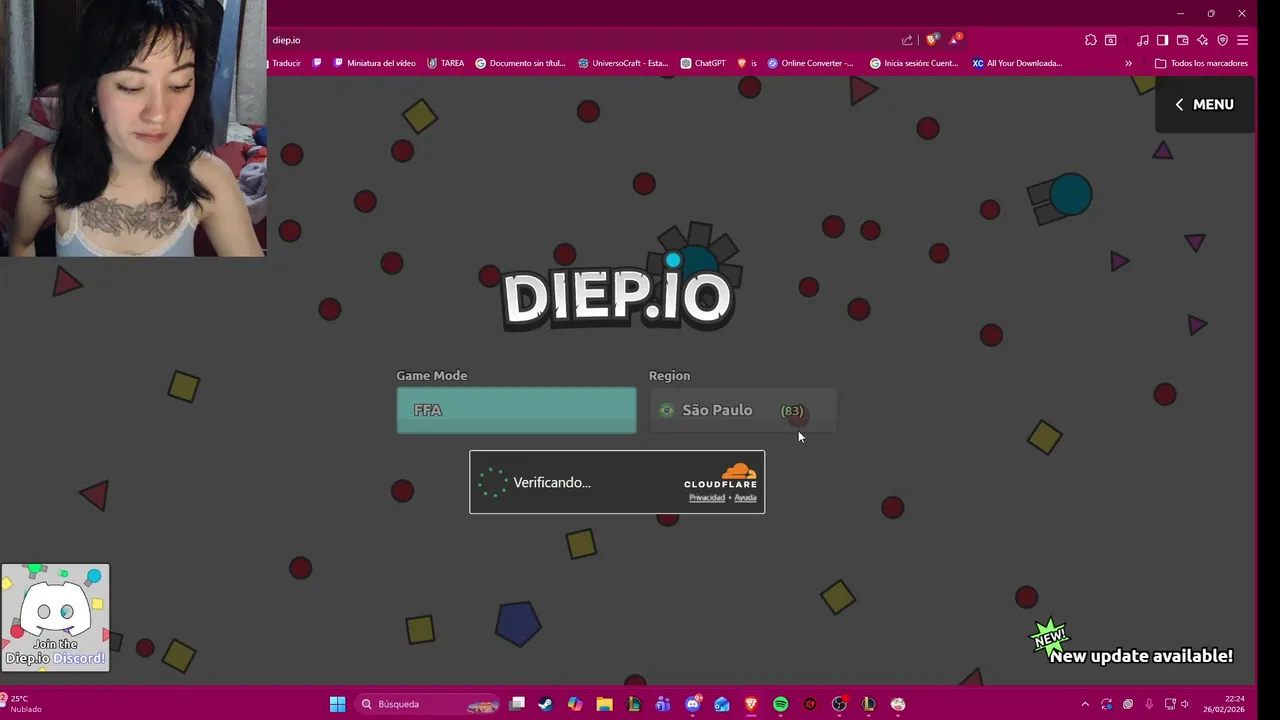Open the São Paulo region selector

tap(743, 410)
